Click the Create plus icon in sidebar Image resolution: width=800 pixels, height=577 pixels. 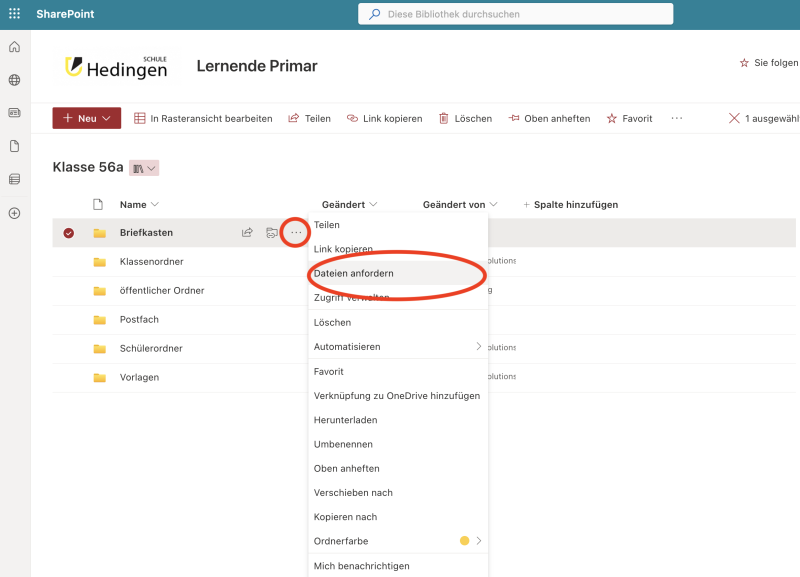pyautogui.click(x=14, y=213)
